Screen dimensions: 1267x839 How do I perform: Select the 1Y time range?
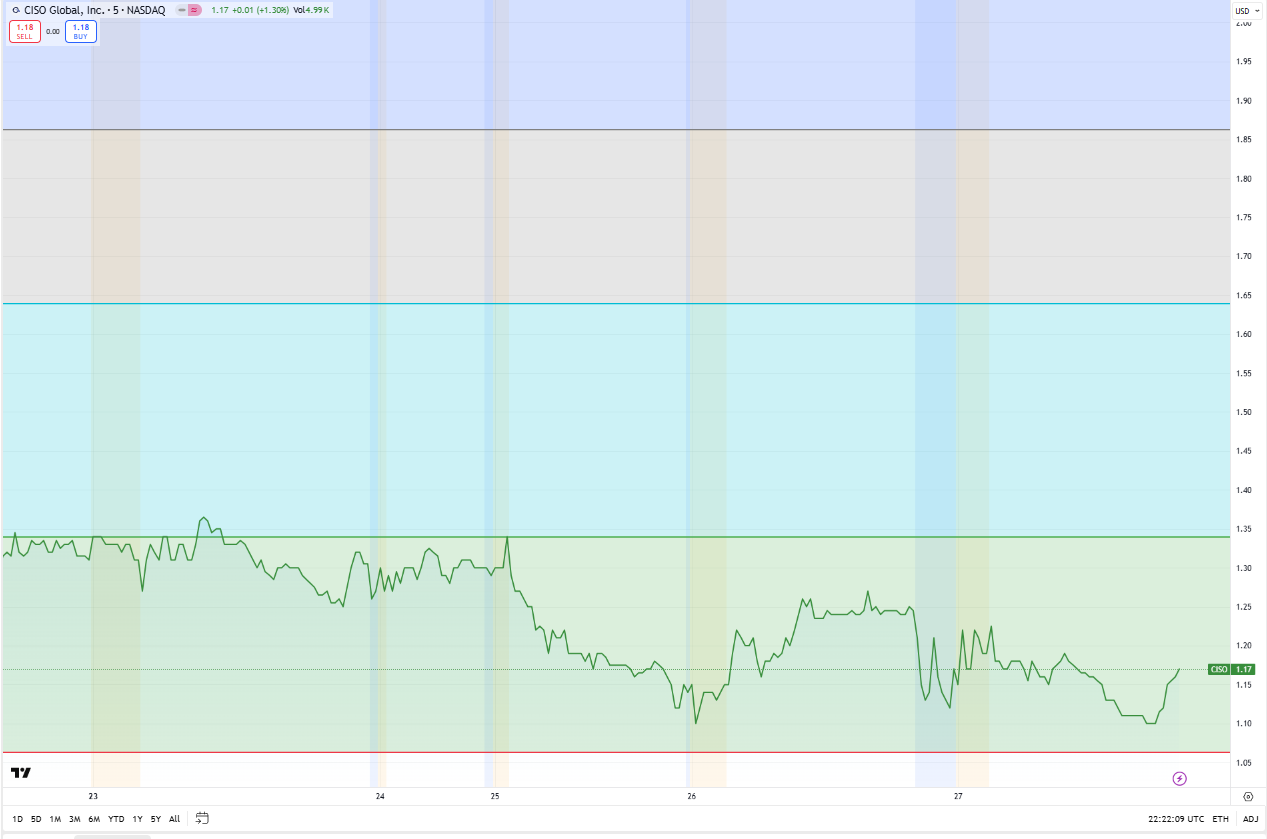click(x=137, y=819)
